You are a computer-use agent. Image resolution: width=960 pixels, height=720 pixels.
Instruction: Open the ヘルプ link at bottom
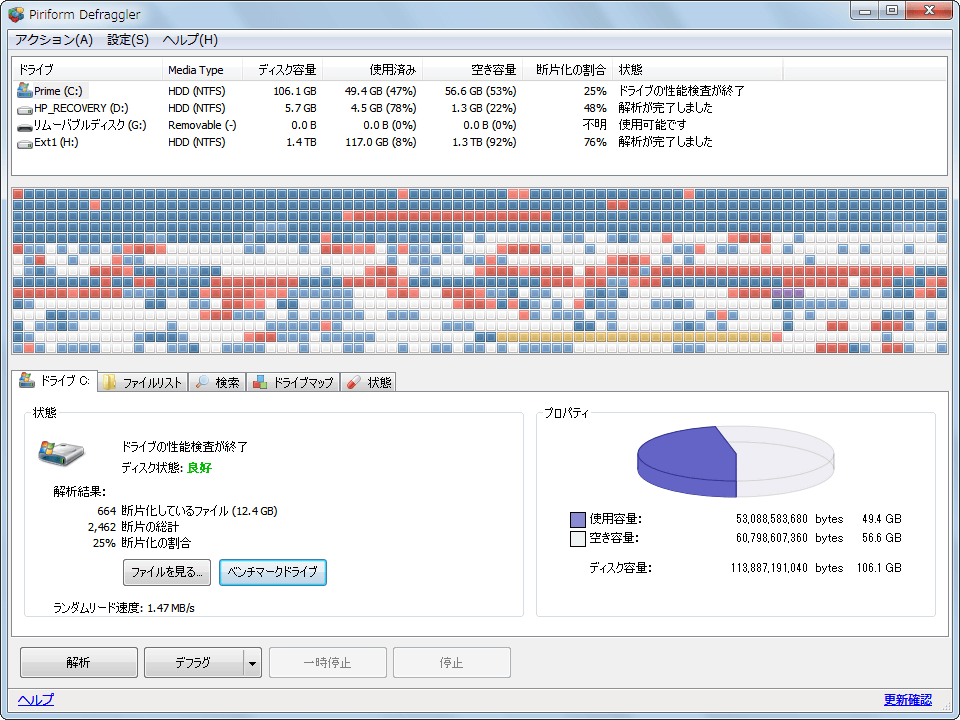(x=36, y=700)
